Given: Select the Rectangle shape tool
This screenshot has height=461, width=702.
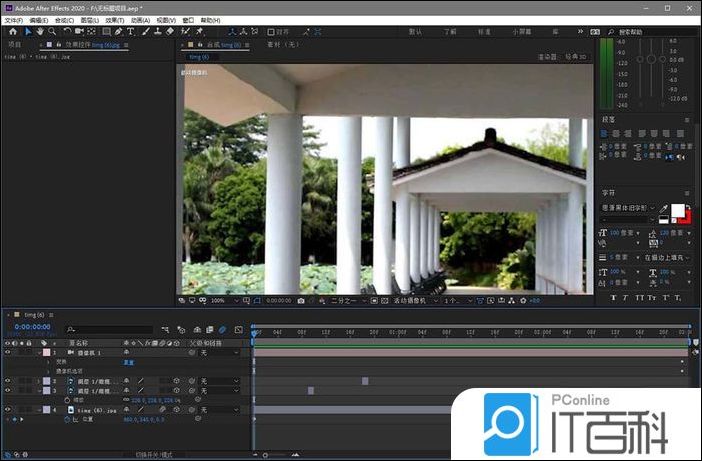Looking at the screenshot, I should coord(106,31).
